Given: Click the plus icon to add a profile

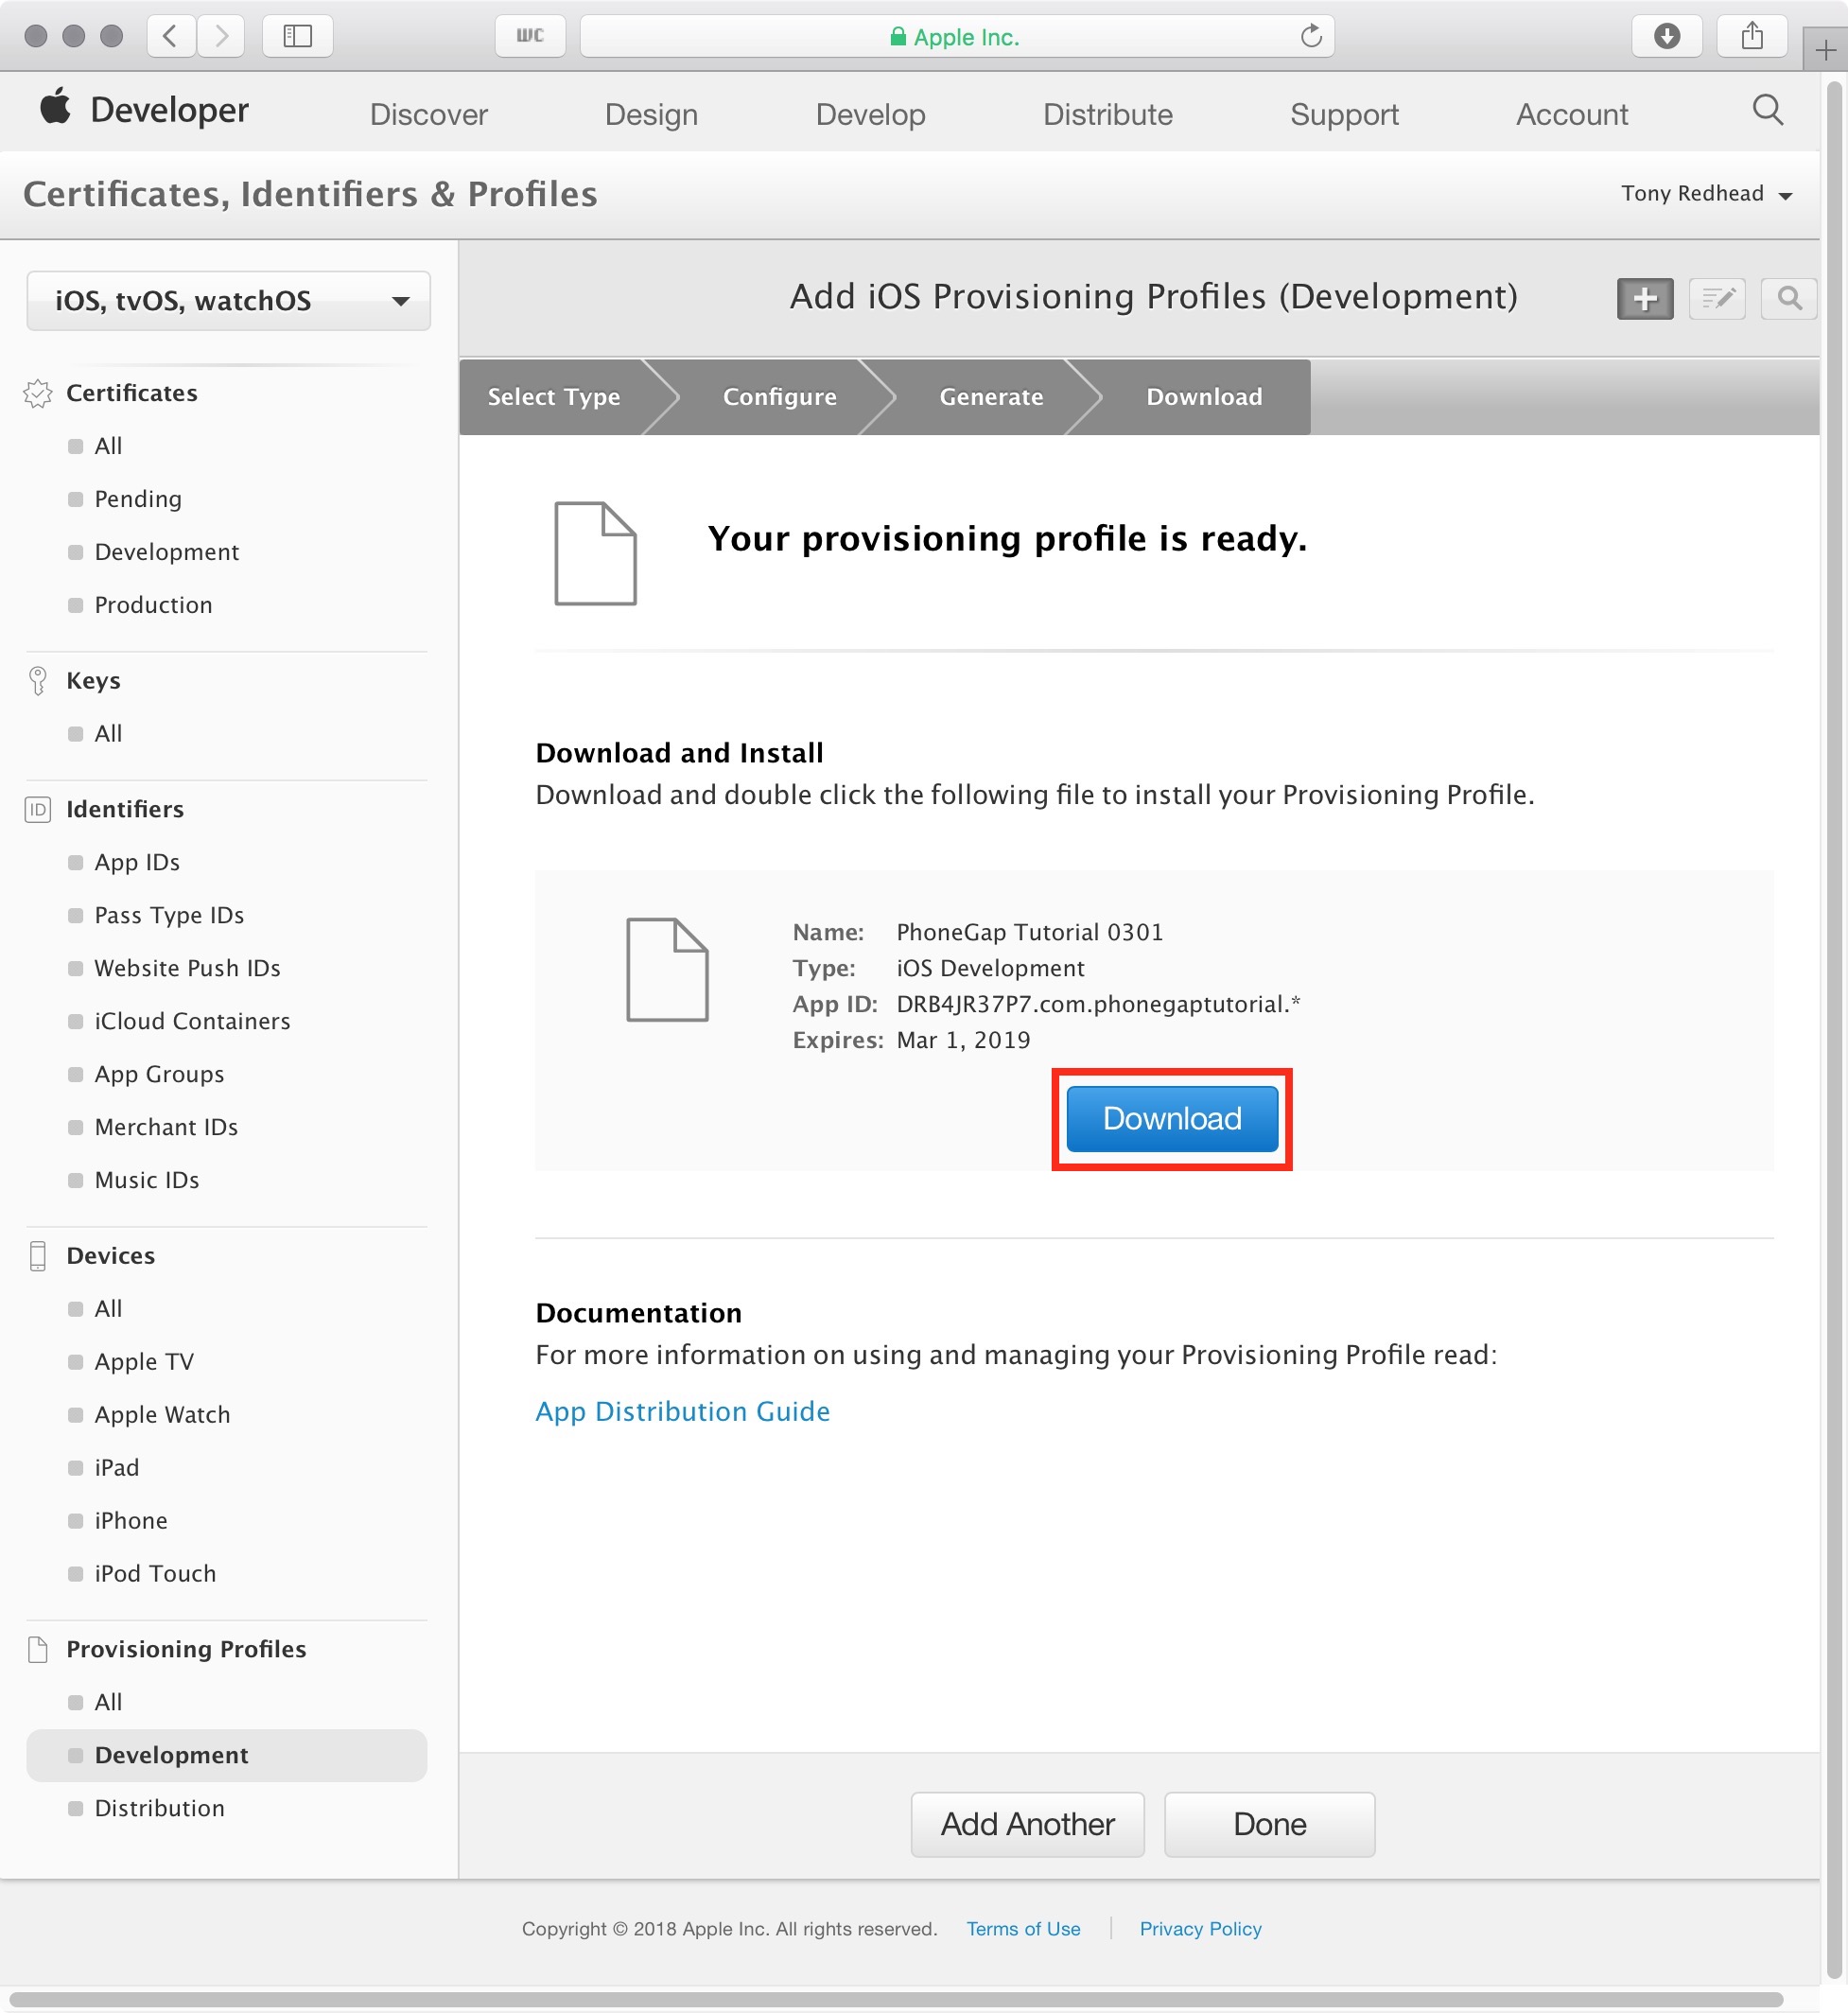Looking at the screenshot, I should pyautogui.click(x=1644, y=298).
